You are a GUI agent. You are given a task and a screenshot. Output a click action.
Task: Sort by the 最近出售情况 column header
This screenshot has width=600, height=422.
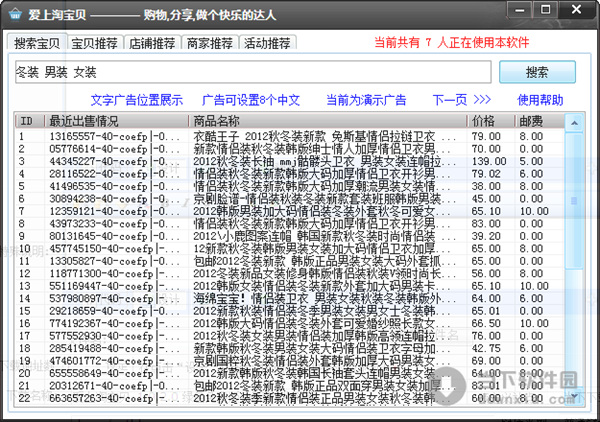(117, 121)
